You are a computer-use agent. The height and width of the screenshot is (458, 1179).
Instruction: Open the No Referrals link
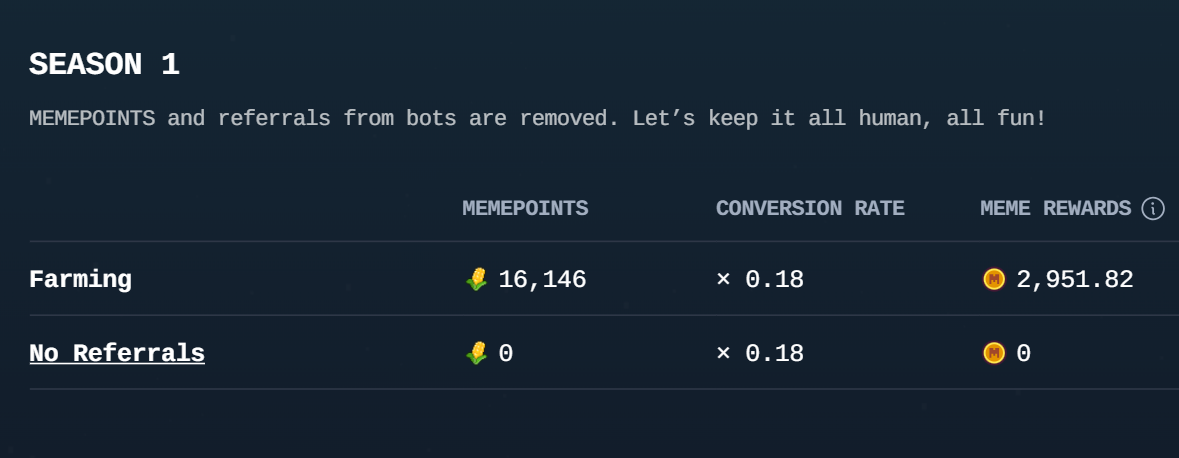[117, 353]
